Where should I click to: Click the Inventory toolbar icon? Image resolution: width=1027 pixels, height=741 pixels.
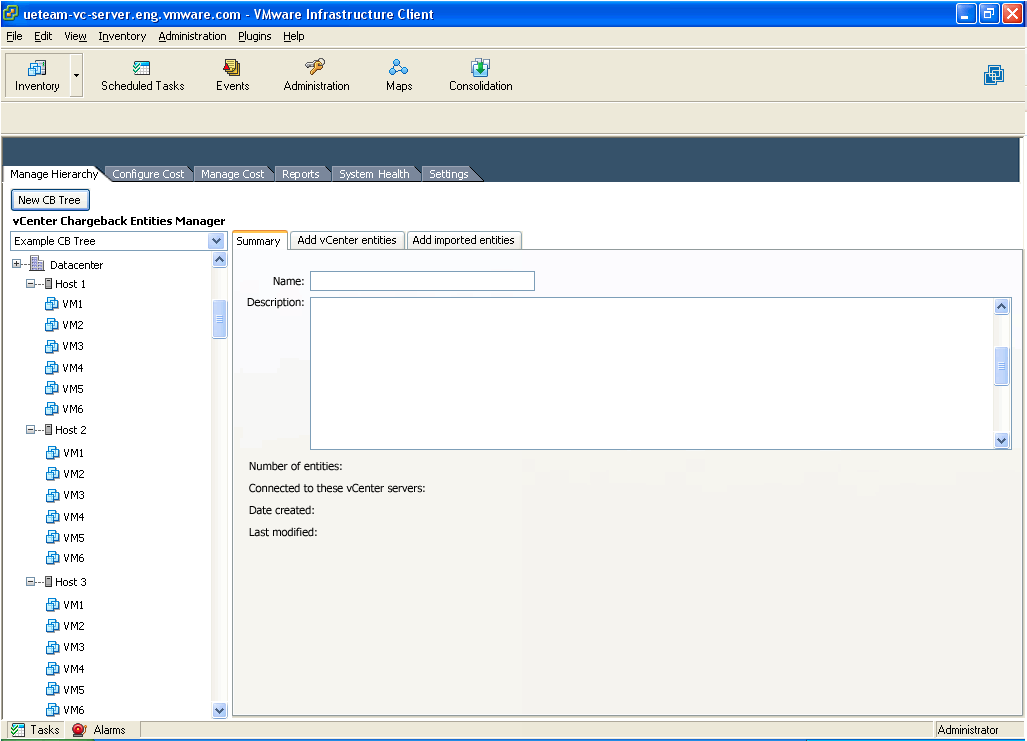click(x=37, y=68)
